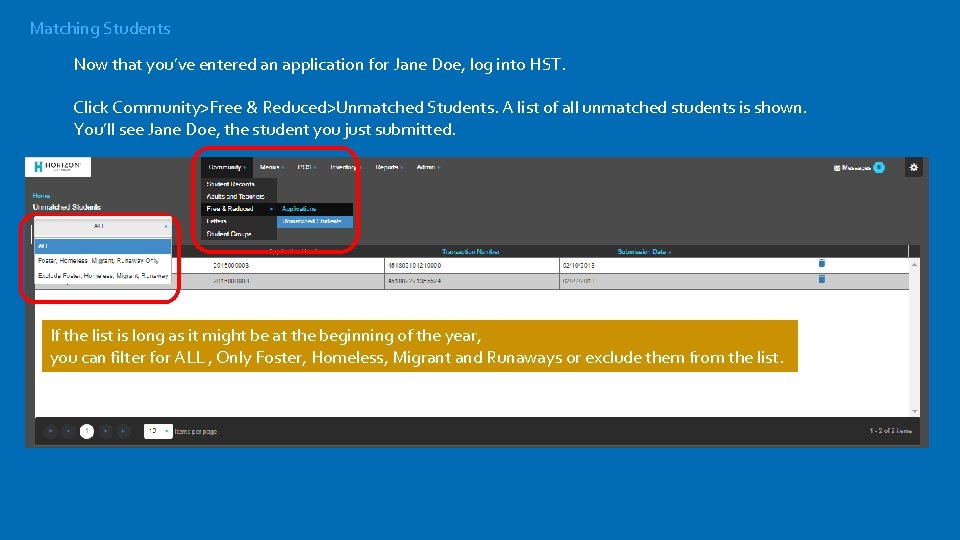The height and width of the screenshot is (540, 960).
Task: Click transaction number in first row
Action: click(414, 266)
